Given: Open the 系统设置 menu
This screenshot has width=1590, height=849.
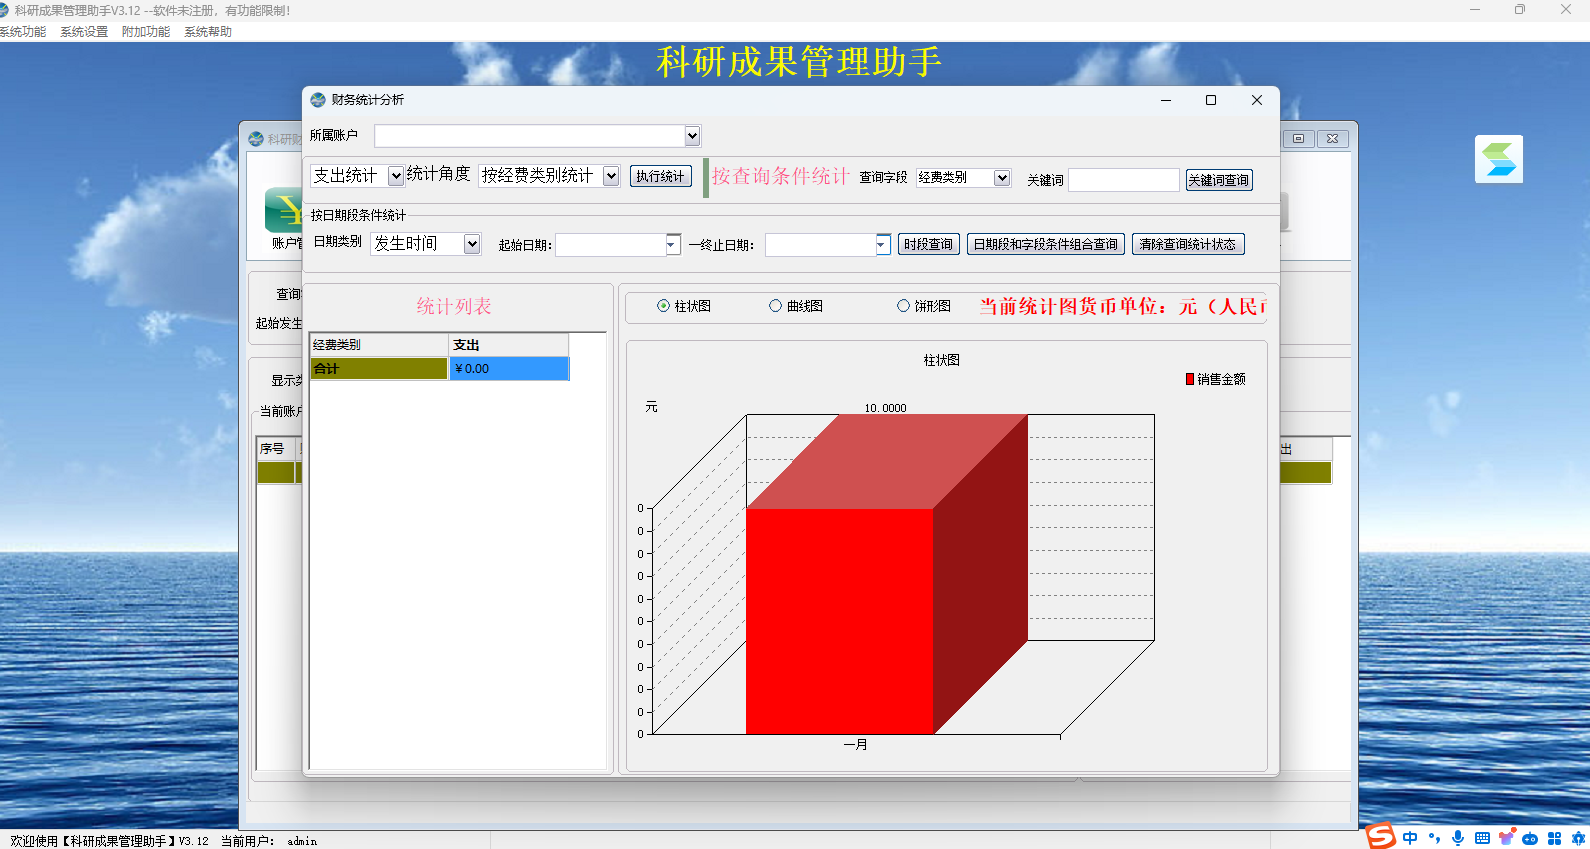Looking at the screenshot, I should [84, 32].
